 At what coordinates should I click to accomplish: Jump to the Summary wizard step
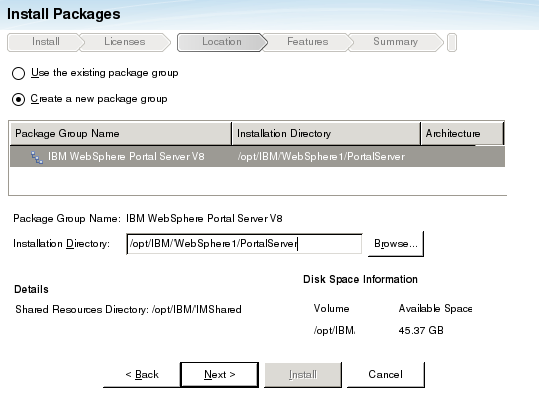[395, 42]
